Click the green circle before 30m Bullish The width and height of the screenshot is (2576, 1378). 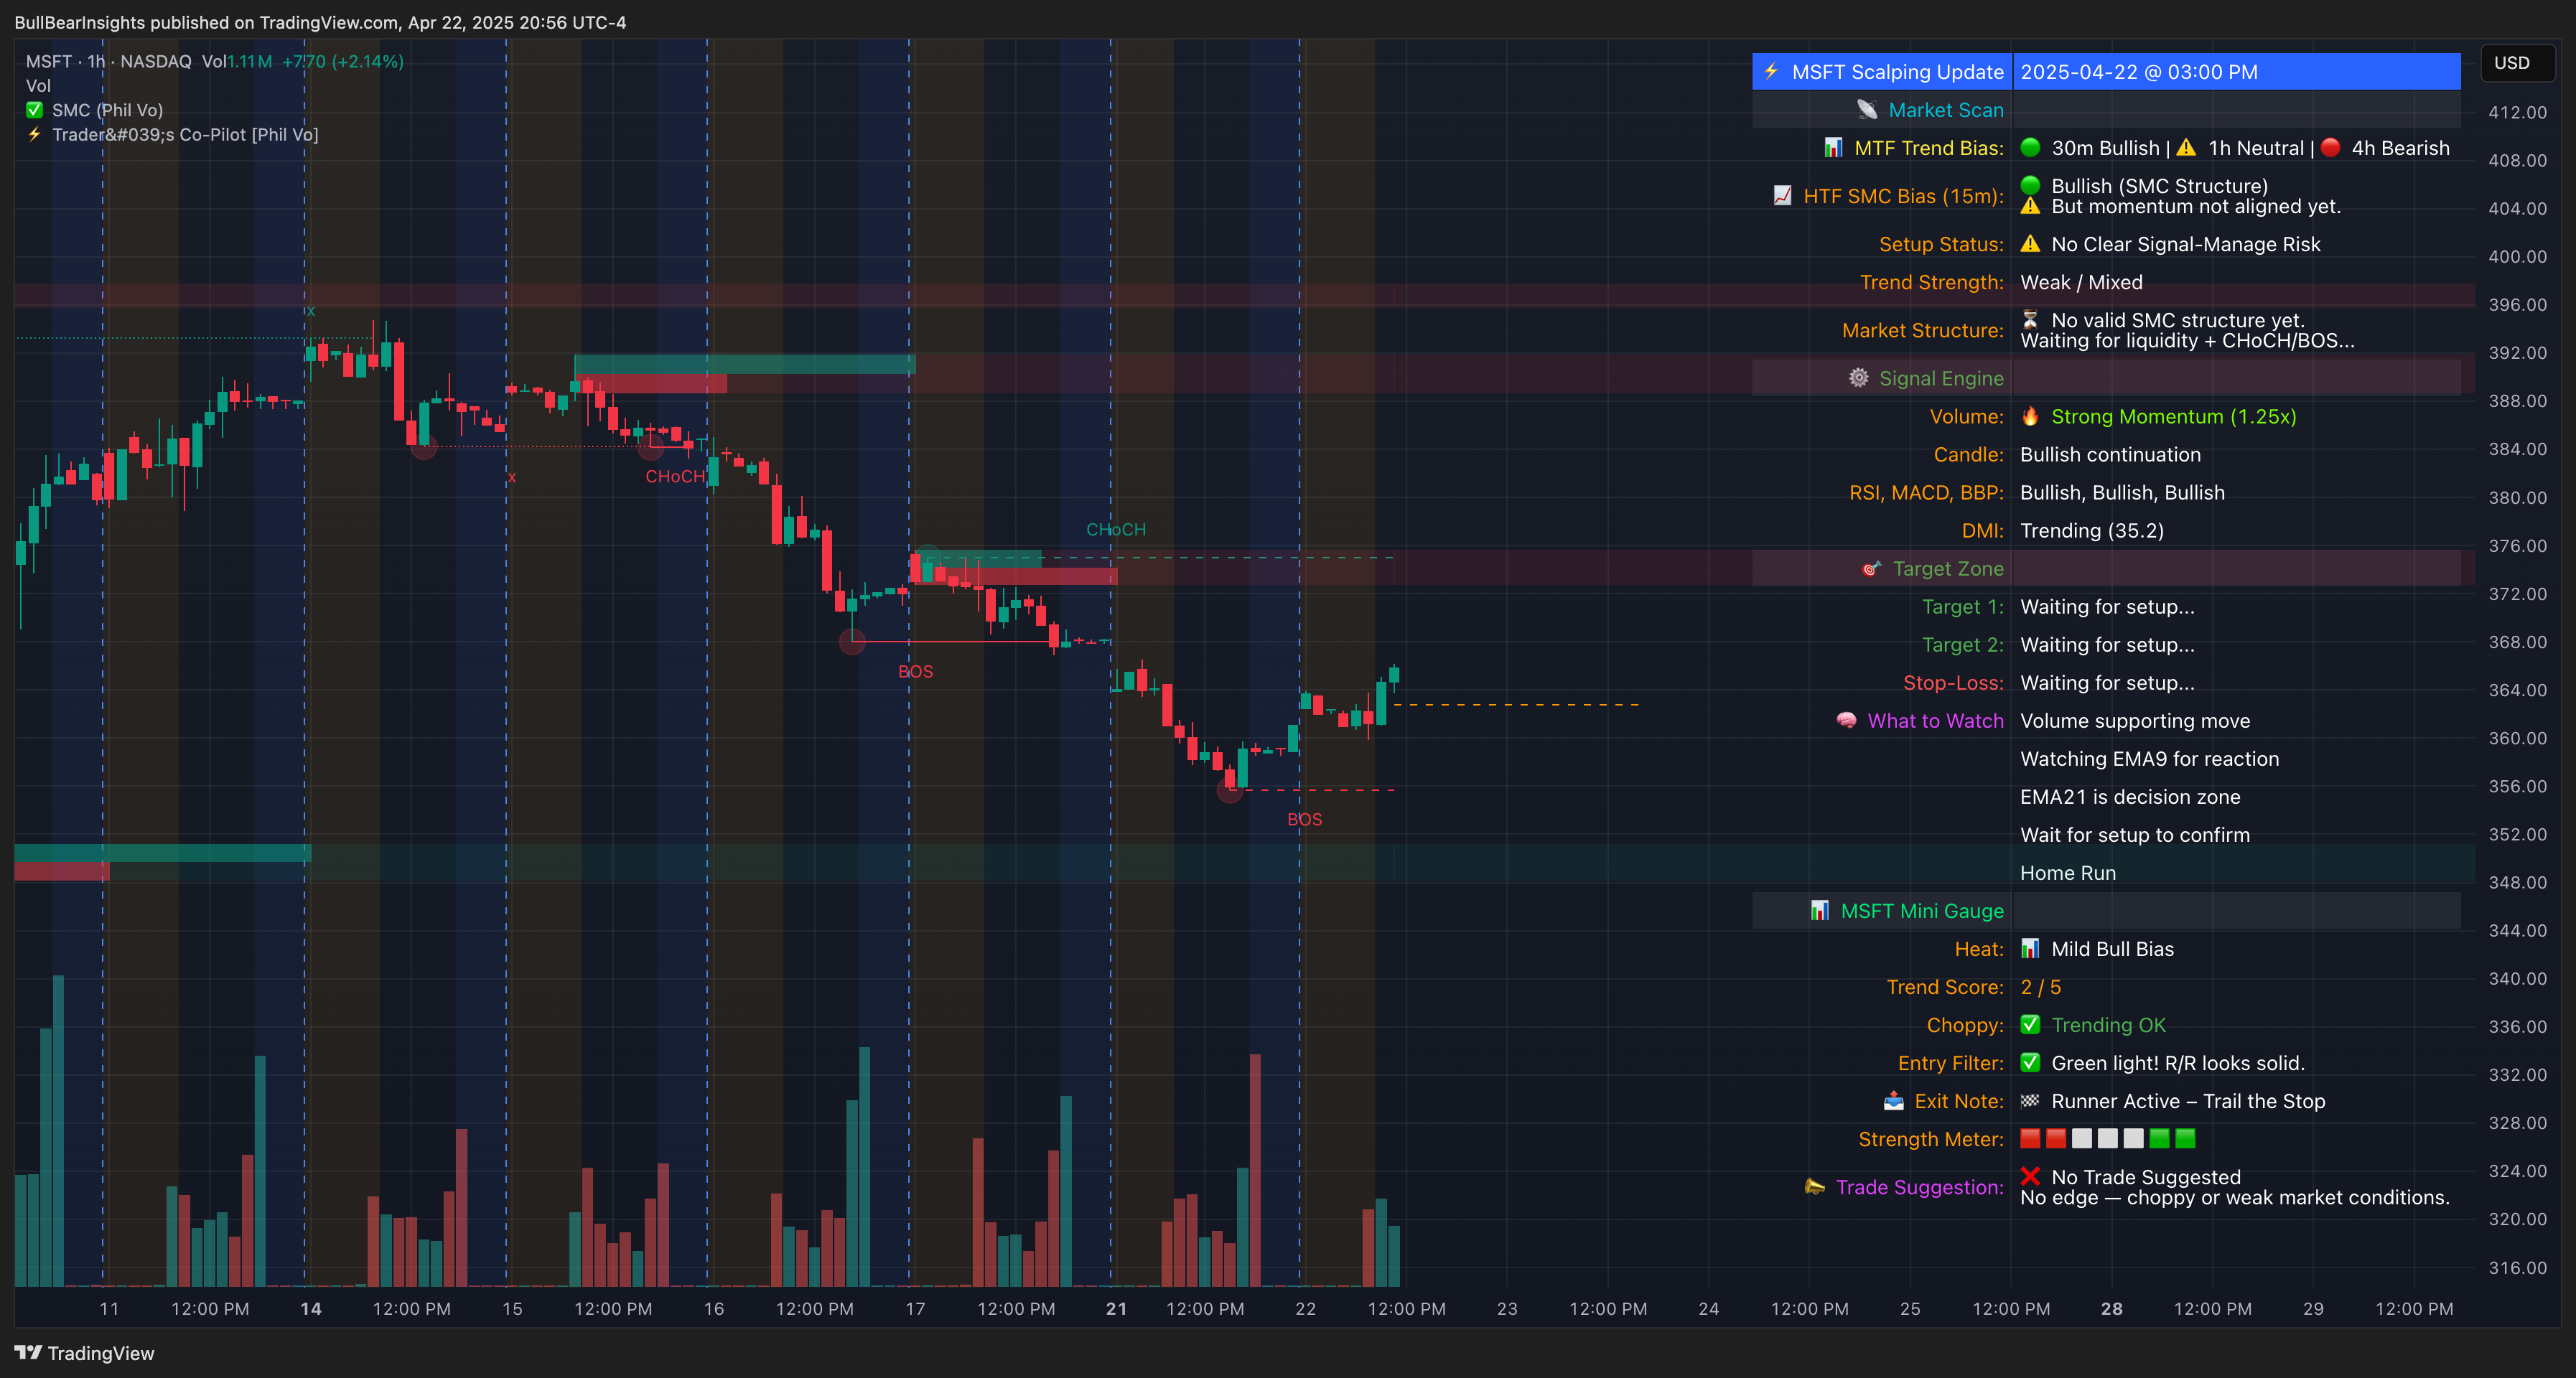tap(2030, 148)
